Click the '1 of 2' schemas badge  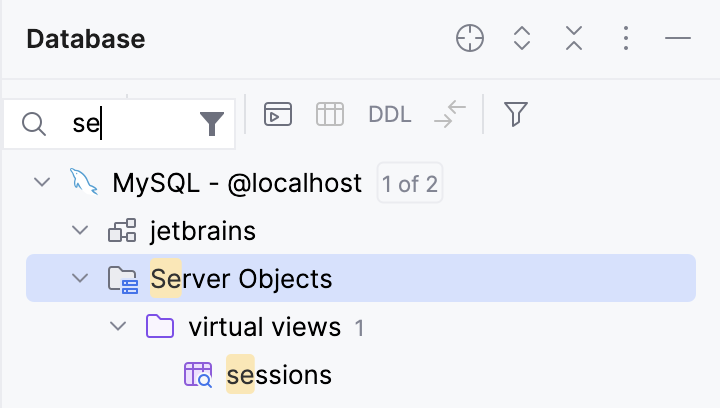click(409, 184)
